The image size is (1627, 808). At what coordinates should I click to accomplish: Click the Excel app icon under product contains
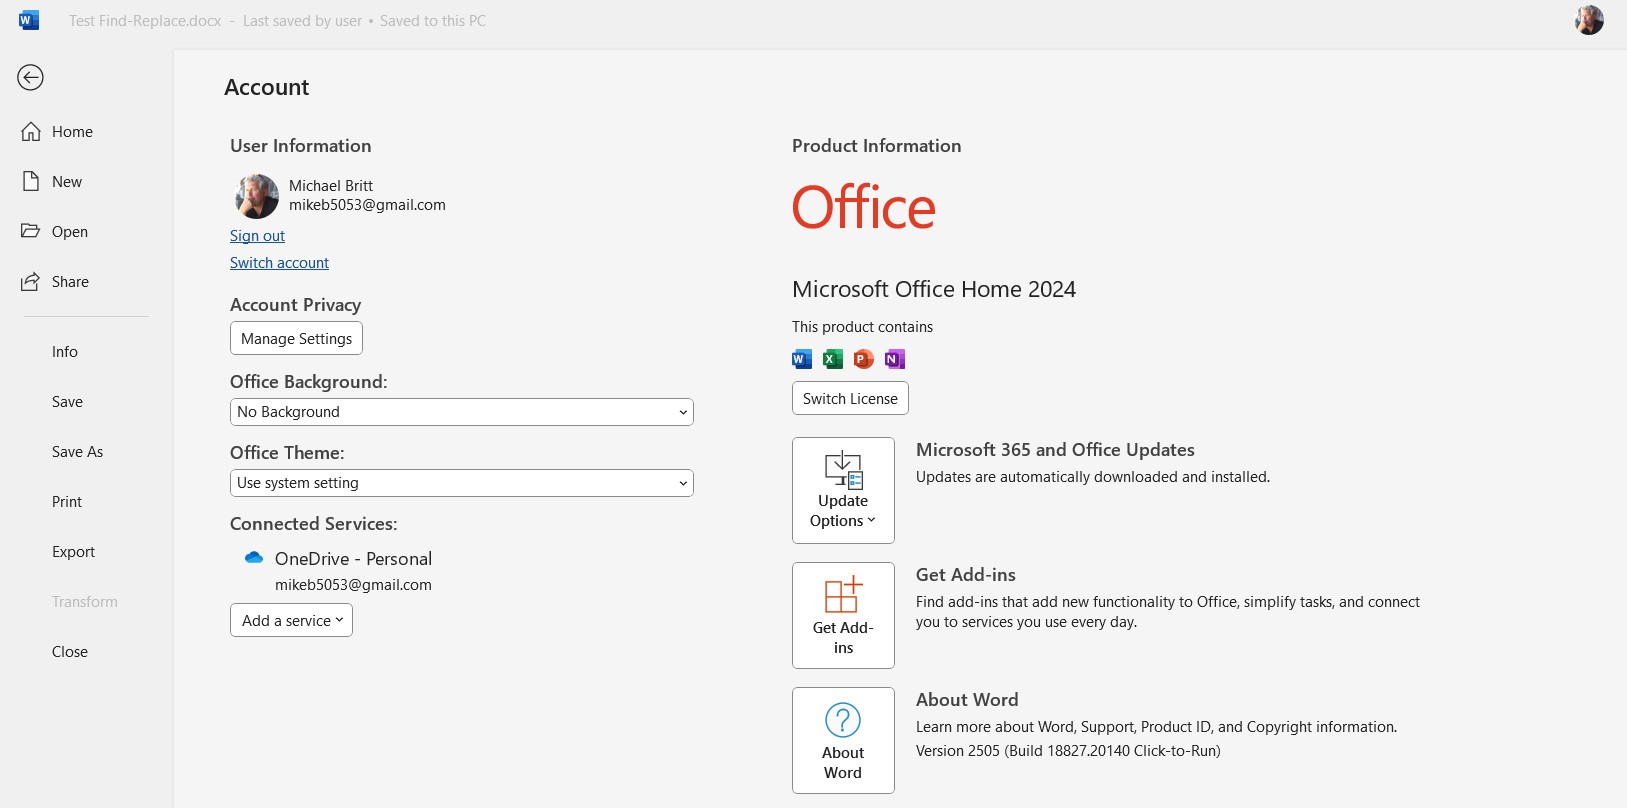[x=833, y=359]
